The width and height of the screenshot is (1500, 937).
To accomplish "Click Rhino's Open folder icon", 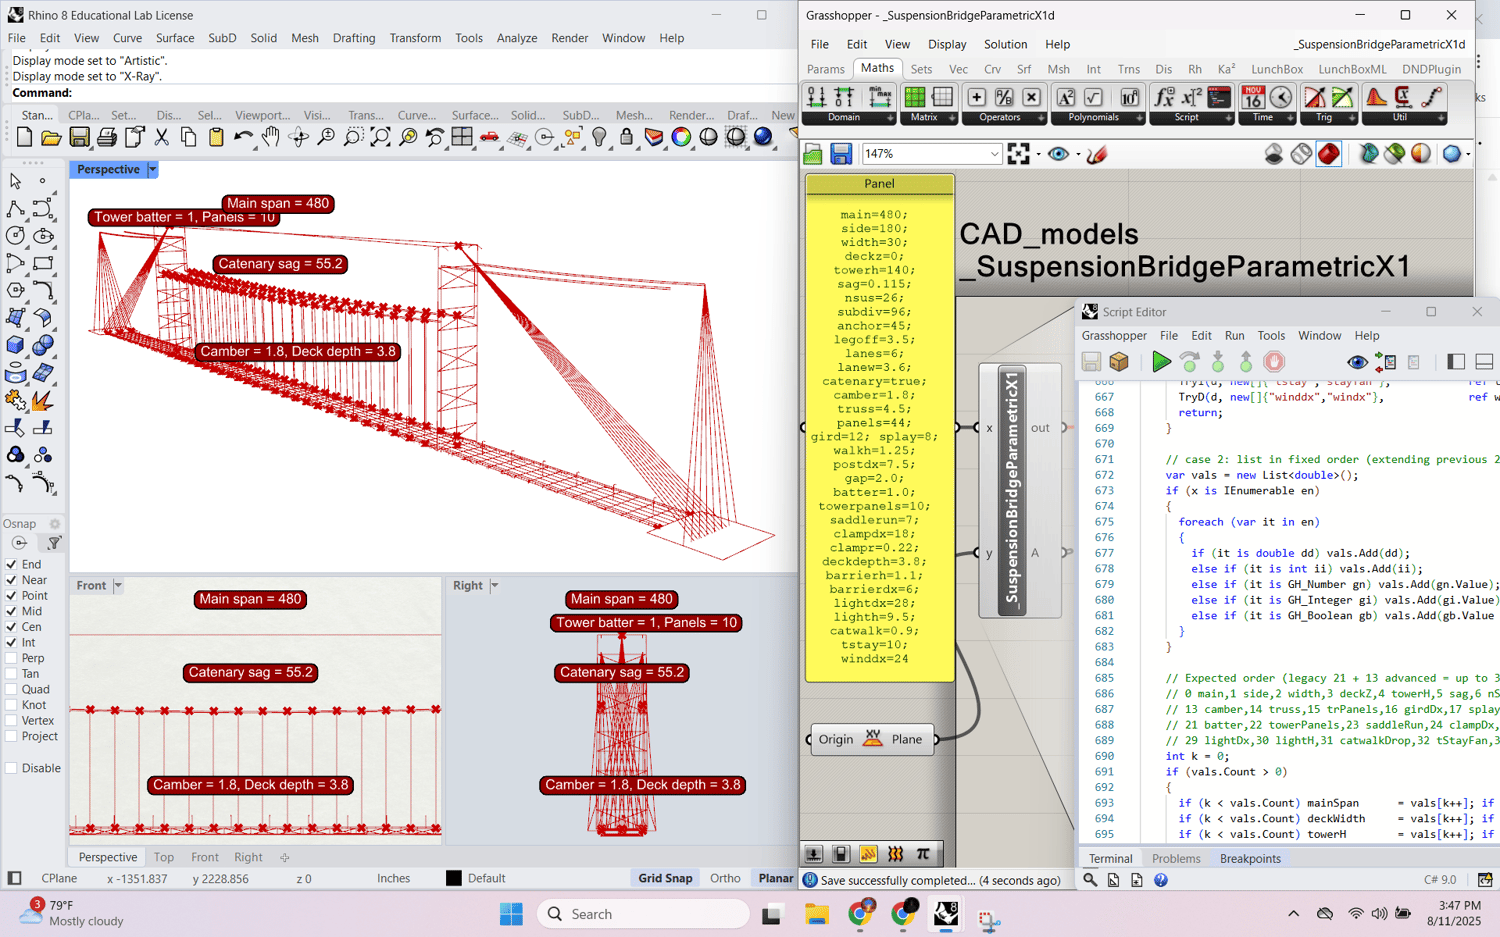I will (51, 137).
